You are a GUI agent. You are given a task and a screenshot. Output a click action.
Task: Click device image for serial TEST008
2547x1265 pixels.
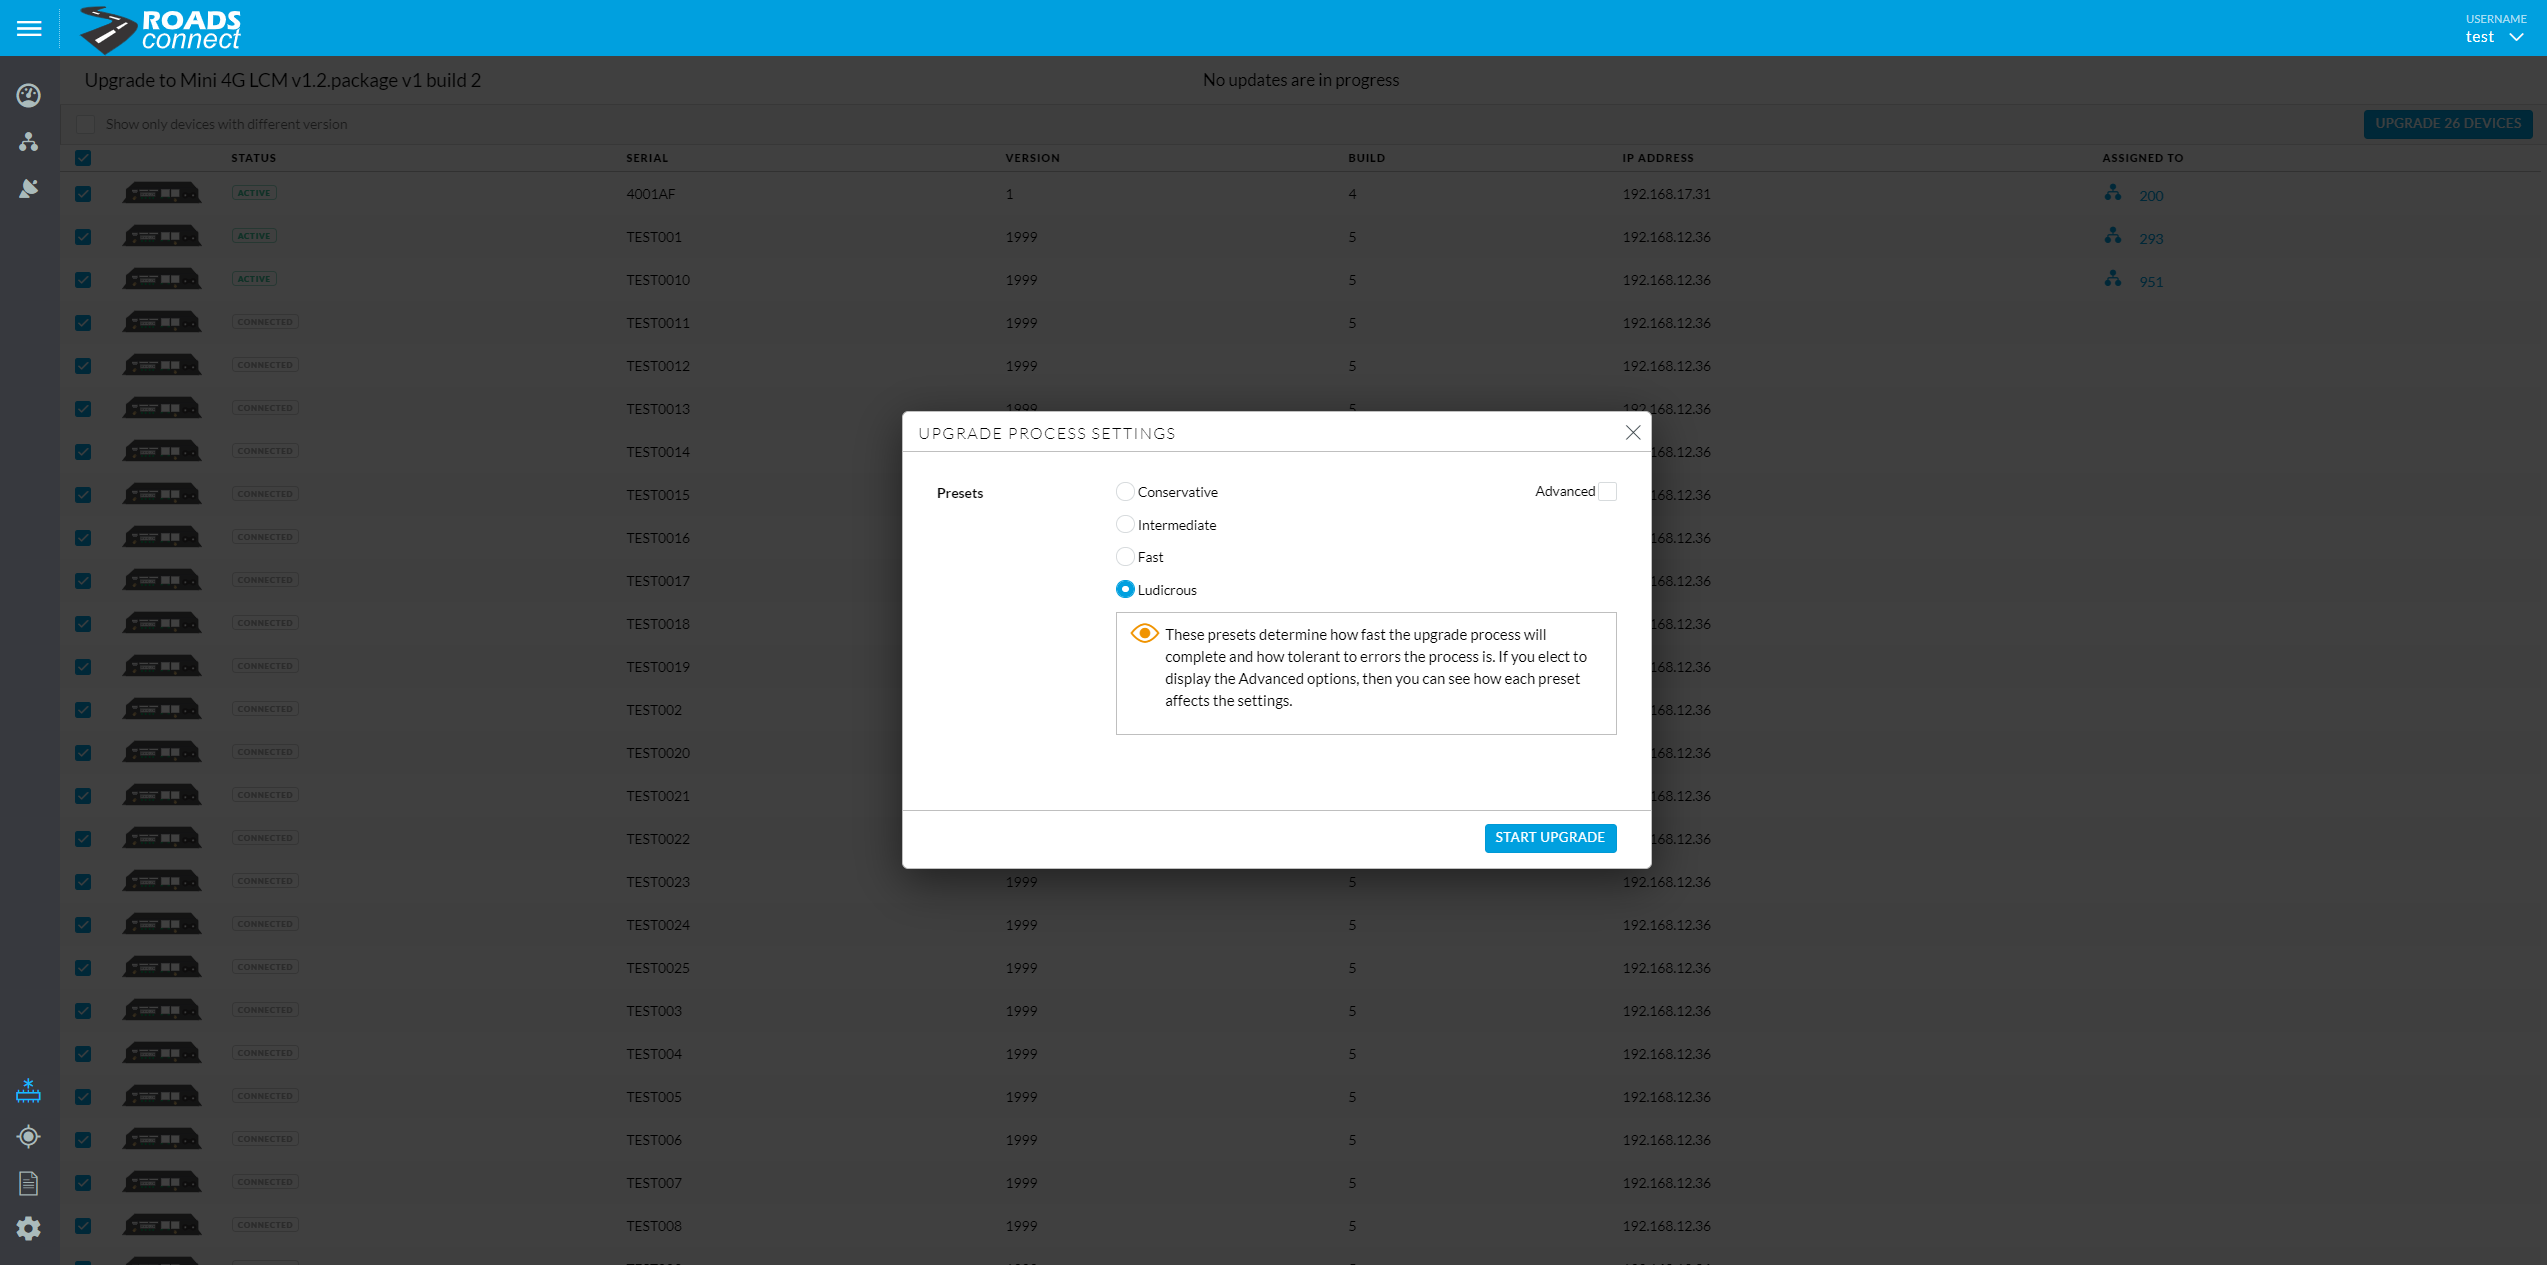[162, 1226]
